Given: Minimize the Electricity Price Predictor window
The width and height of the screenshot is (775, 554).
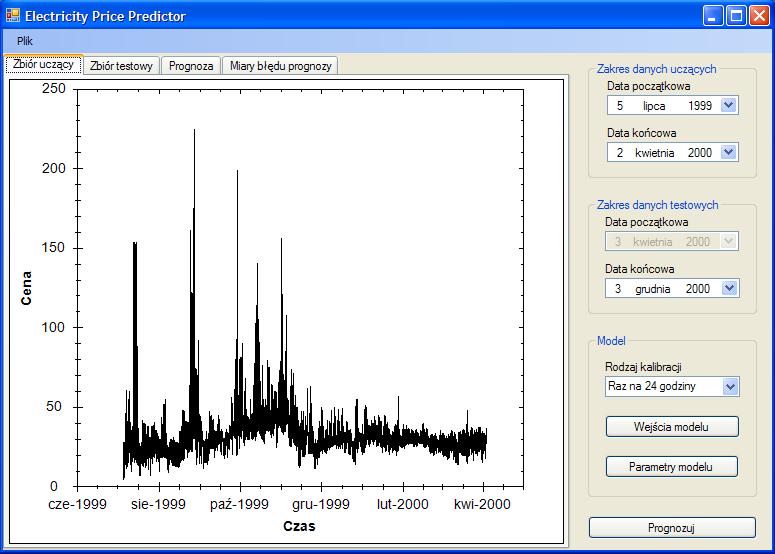Looking at the screenshot, I should click(712, 16).
